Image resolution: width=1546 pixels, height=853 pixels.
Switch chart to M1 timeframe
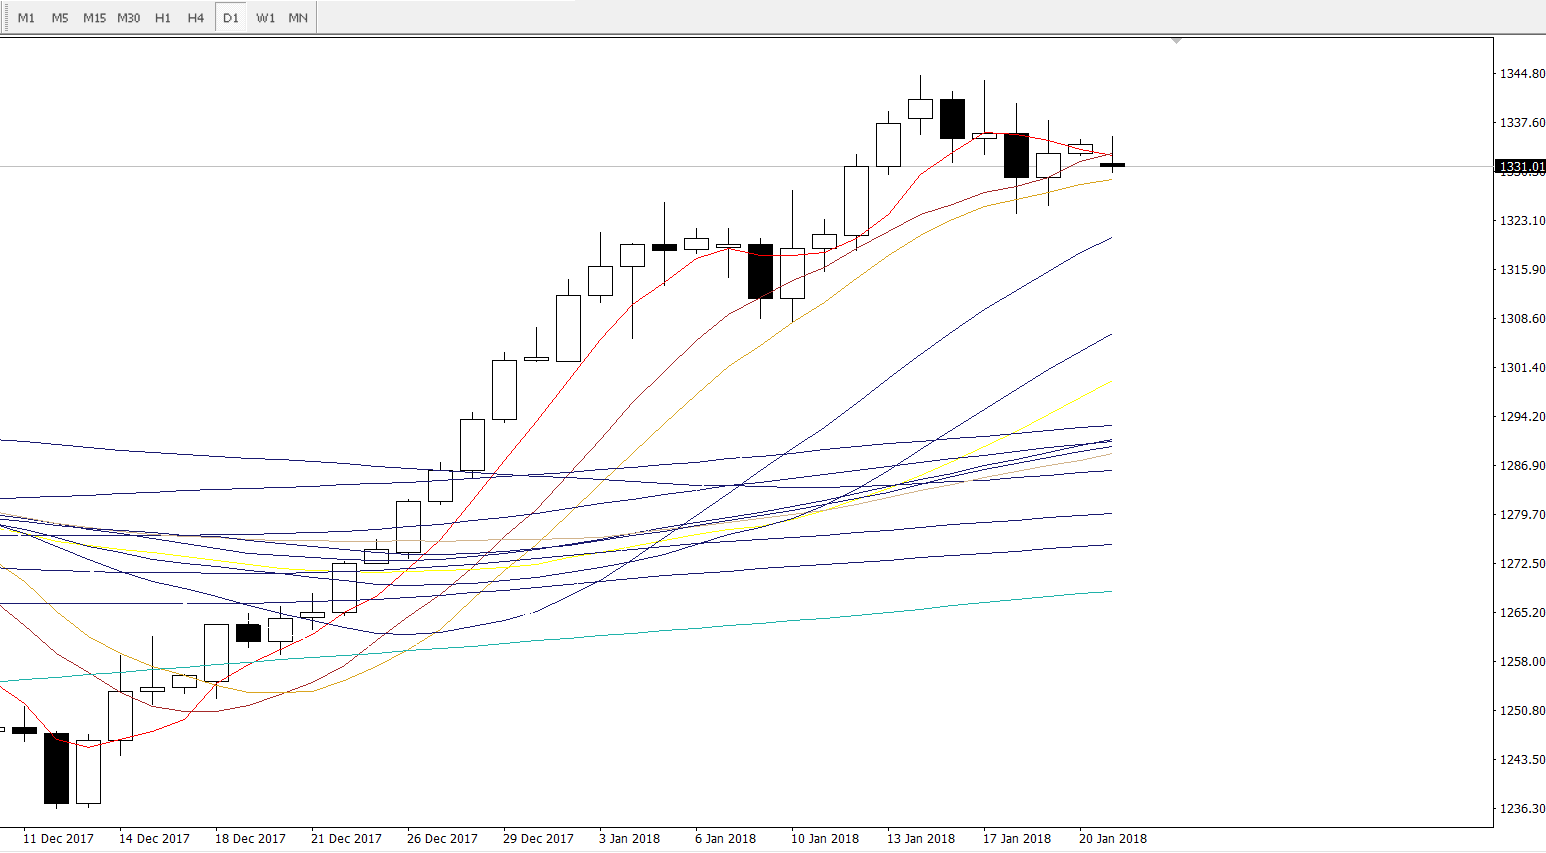tap(26, 18)
